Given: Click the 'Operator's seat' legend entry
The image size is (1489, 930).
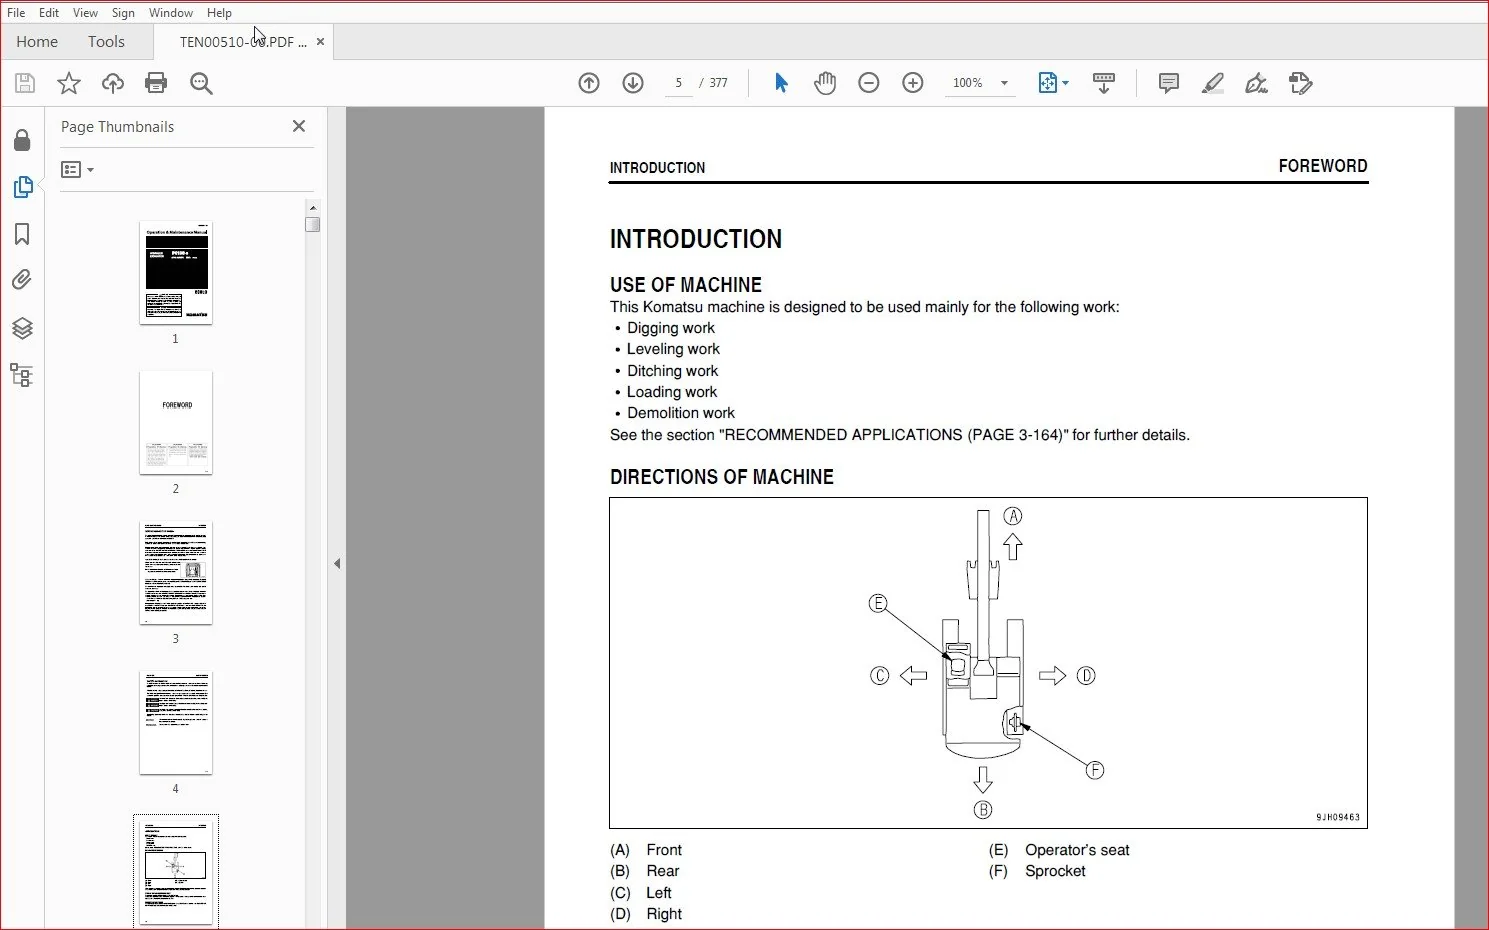Looking at the screenshot, I should [1077, 850].
